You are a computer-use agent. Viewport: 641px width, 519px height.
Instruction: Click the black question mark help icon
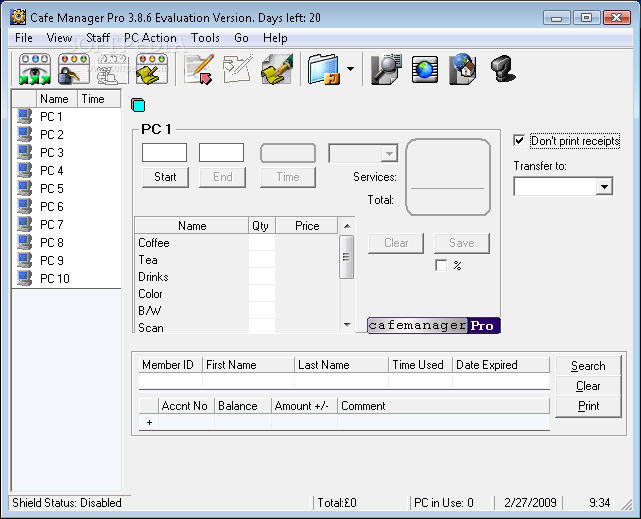tap(503, 69)
